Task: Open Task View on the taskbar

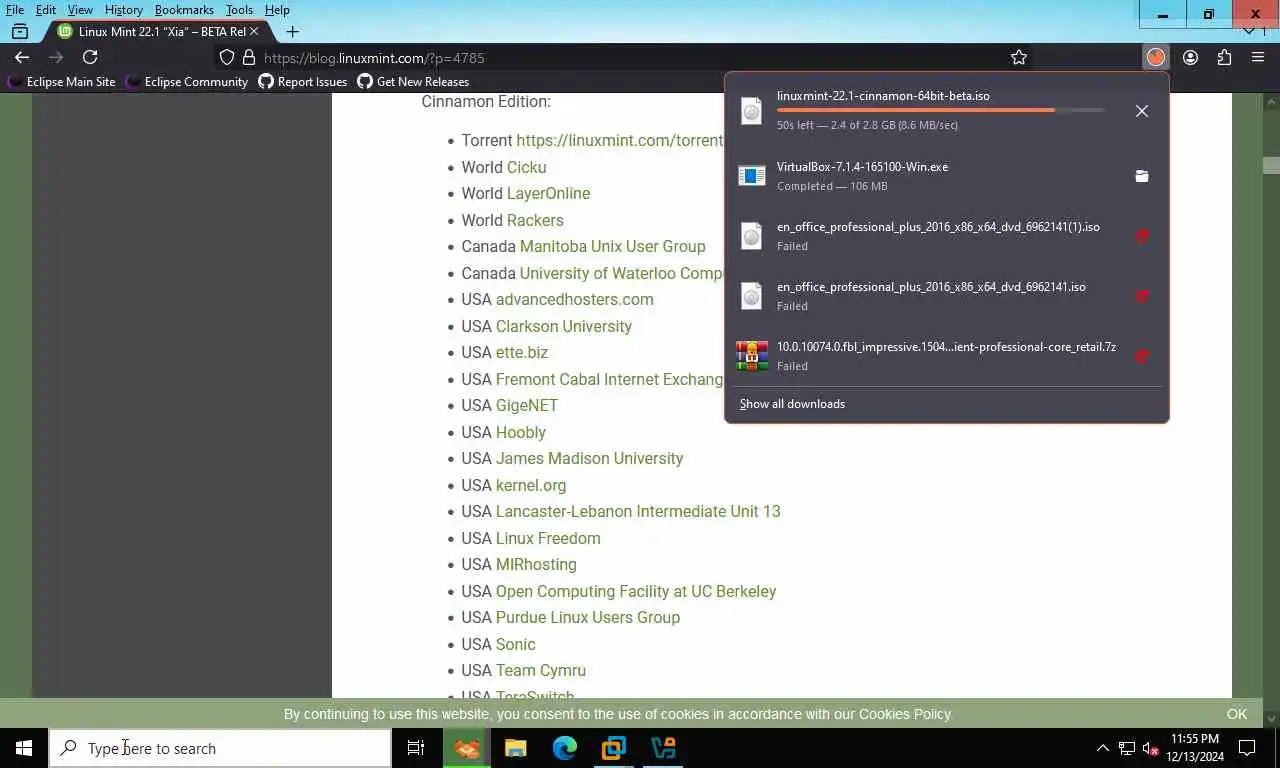Action: point(416,748)
